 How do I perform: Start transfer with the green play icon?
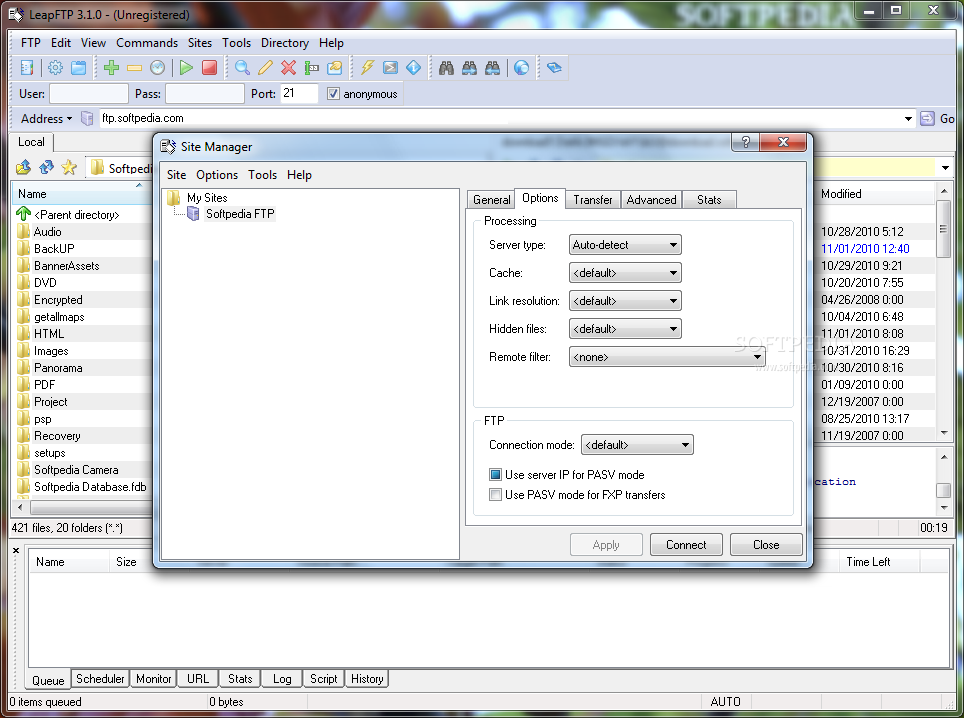[186, 68]
